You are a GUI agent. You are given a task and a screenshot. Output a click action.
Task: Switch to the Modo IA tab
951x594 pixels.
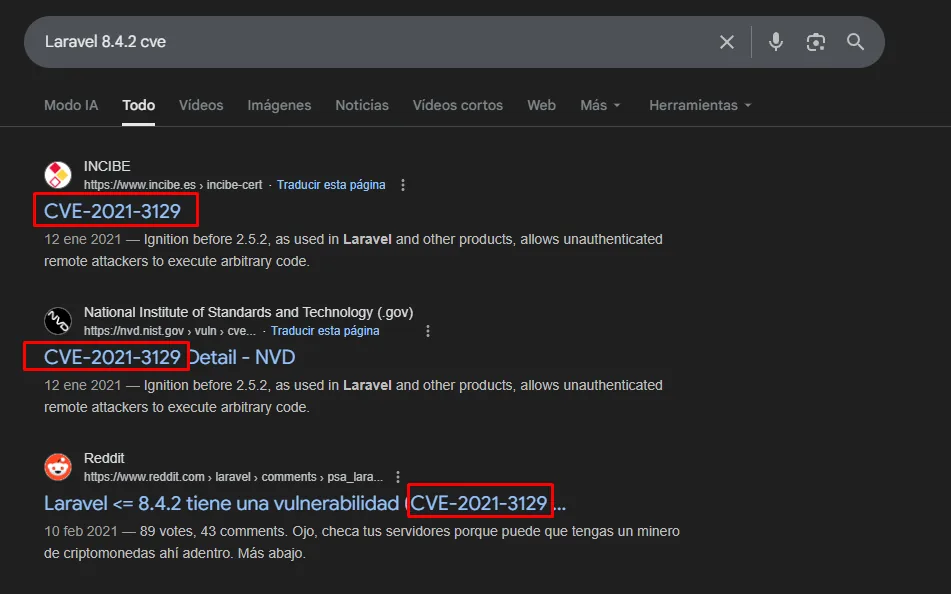tap(71, 105)
